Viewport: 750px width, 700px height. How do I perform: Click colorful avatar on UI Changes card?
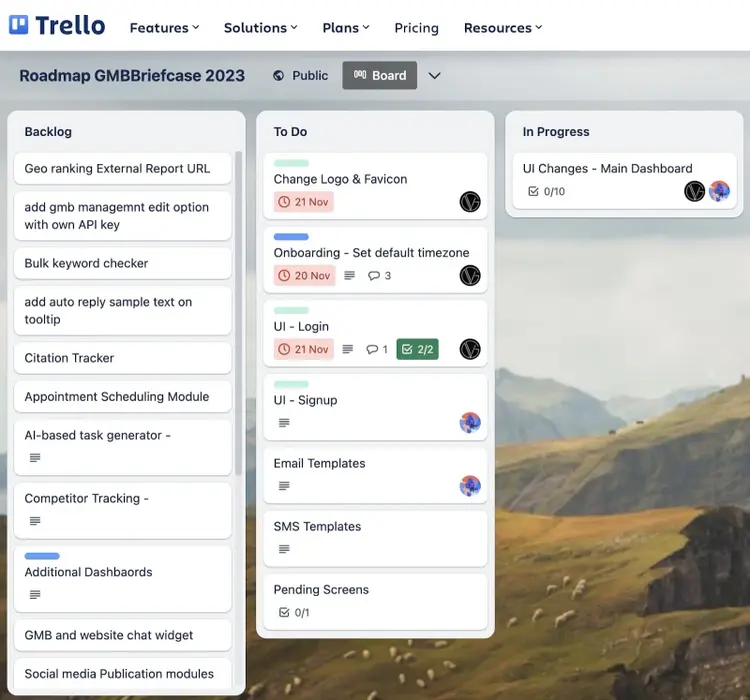point(719,191)
